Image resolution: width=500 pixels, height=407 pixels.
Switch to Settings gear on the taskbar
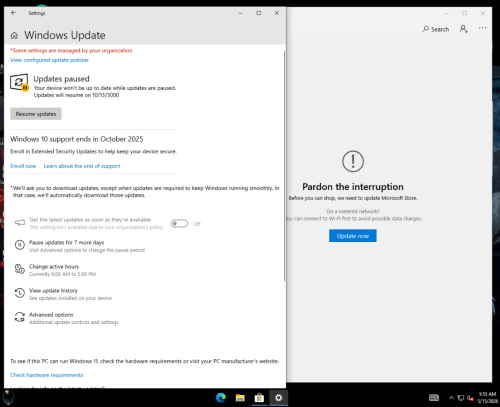(279, 398)
